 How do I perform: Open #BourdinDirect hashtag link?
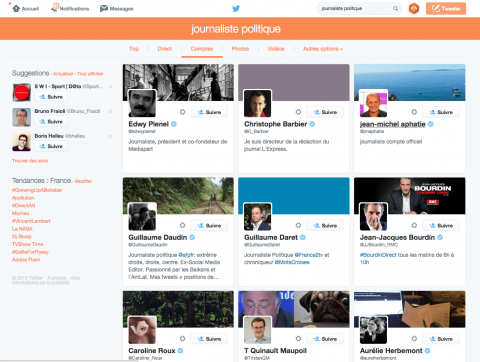click(378, 255)
